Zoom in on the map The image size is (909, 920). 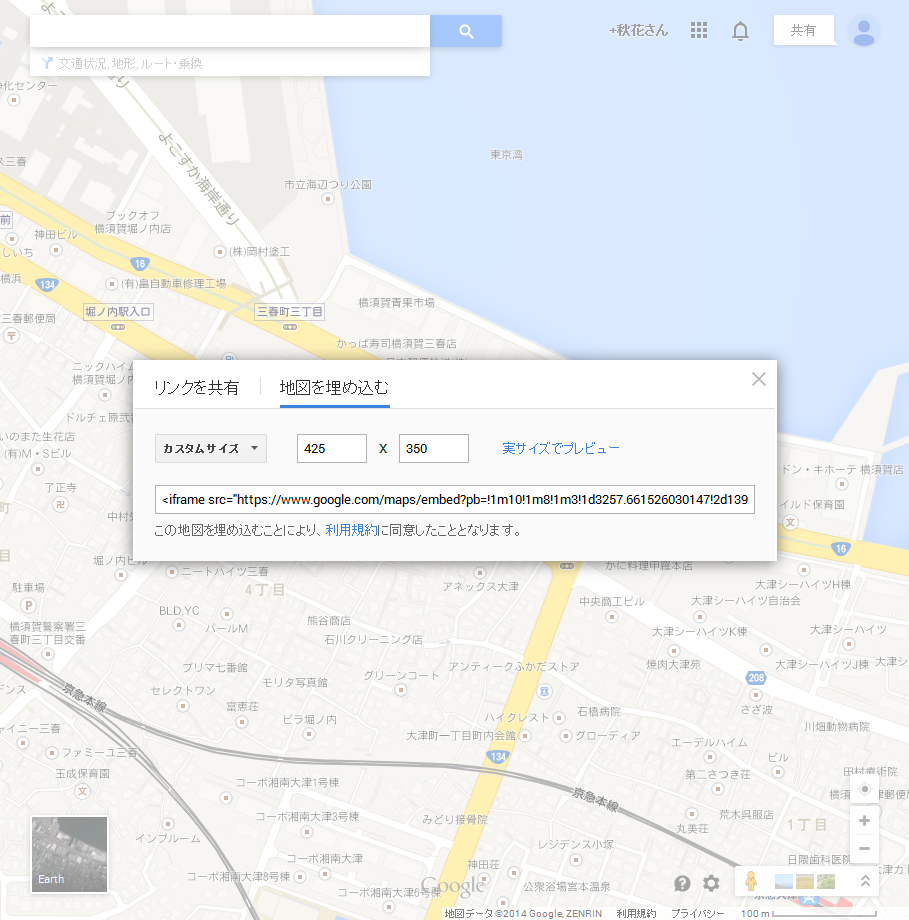tap(864, 821)
